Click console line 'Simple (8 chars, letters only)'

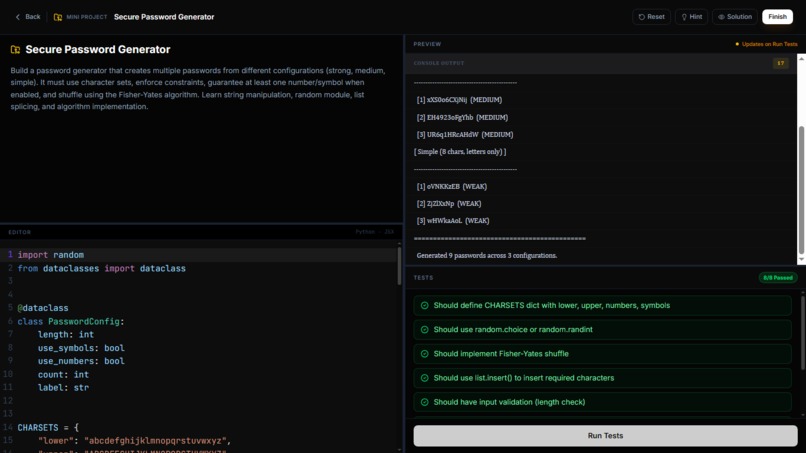[x=460, y=152]
